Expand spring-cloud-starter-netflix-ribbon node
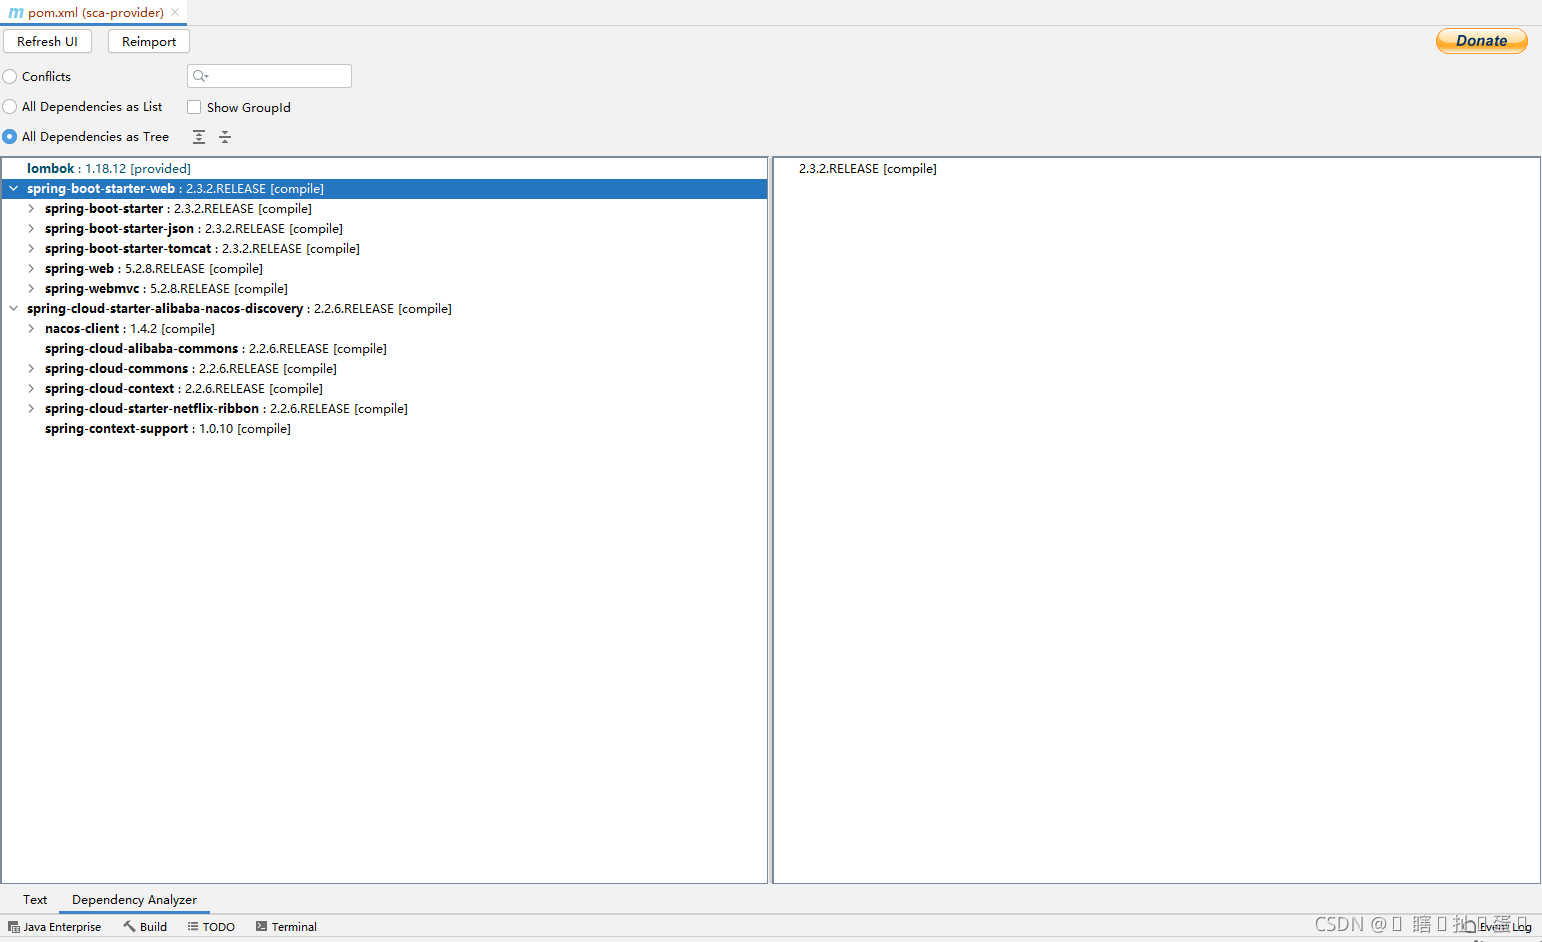Viewport: 1542px width, 942px height. pyautogui.click(x=31, y=409)
